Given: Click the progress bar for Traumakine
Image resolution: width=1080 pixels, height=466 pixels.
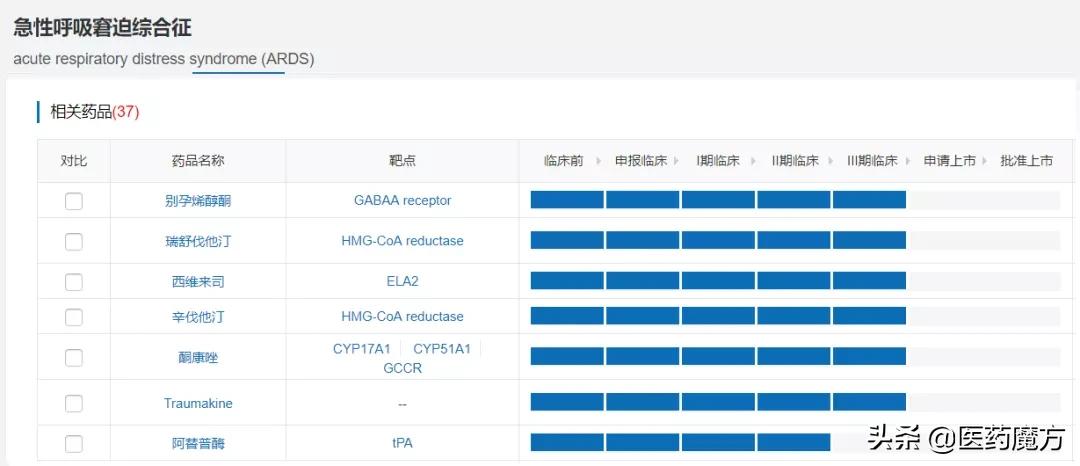Looking at the screenshot, I should click(795, 402).
